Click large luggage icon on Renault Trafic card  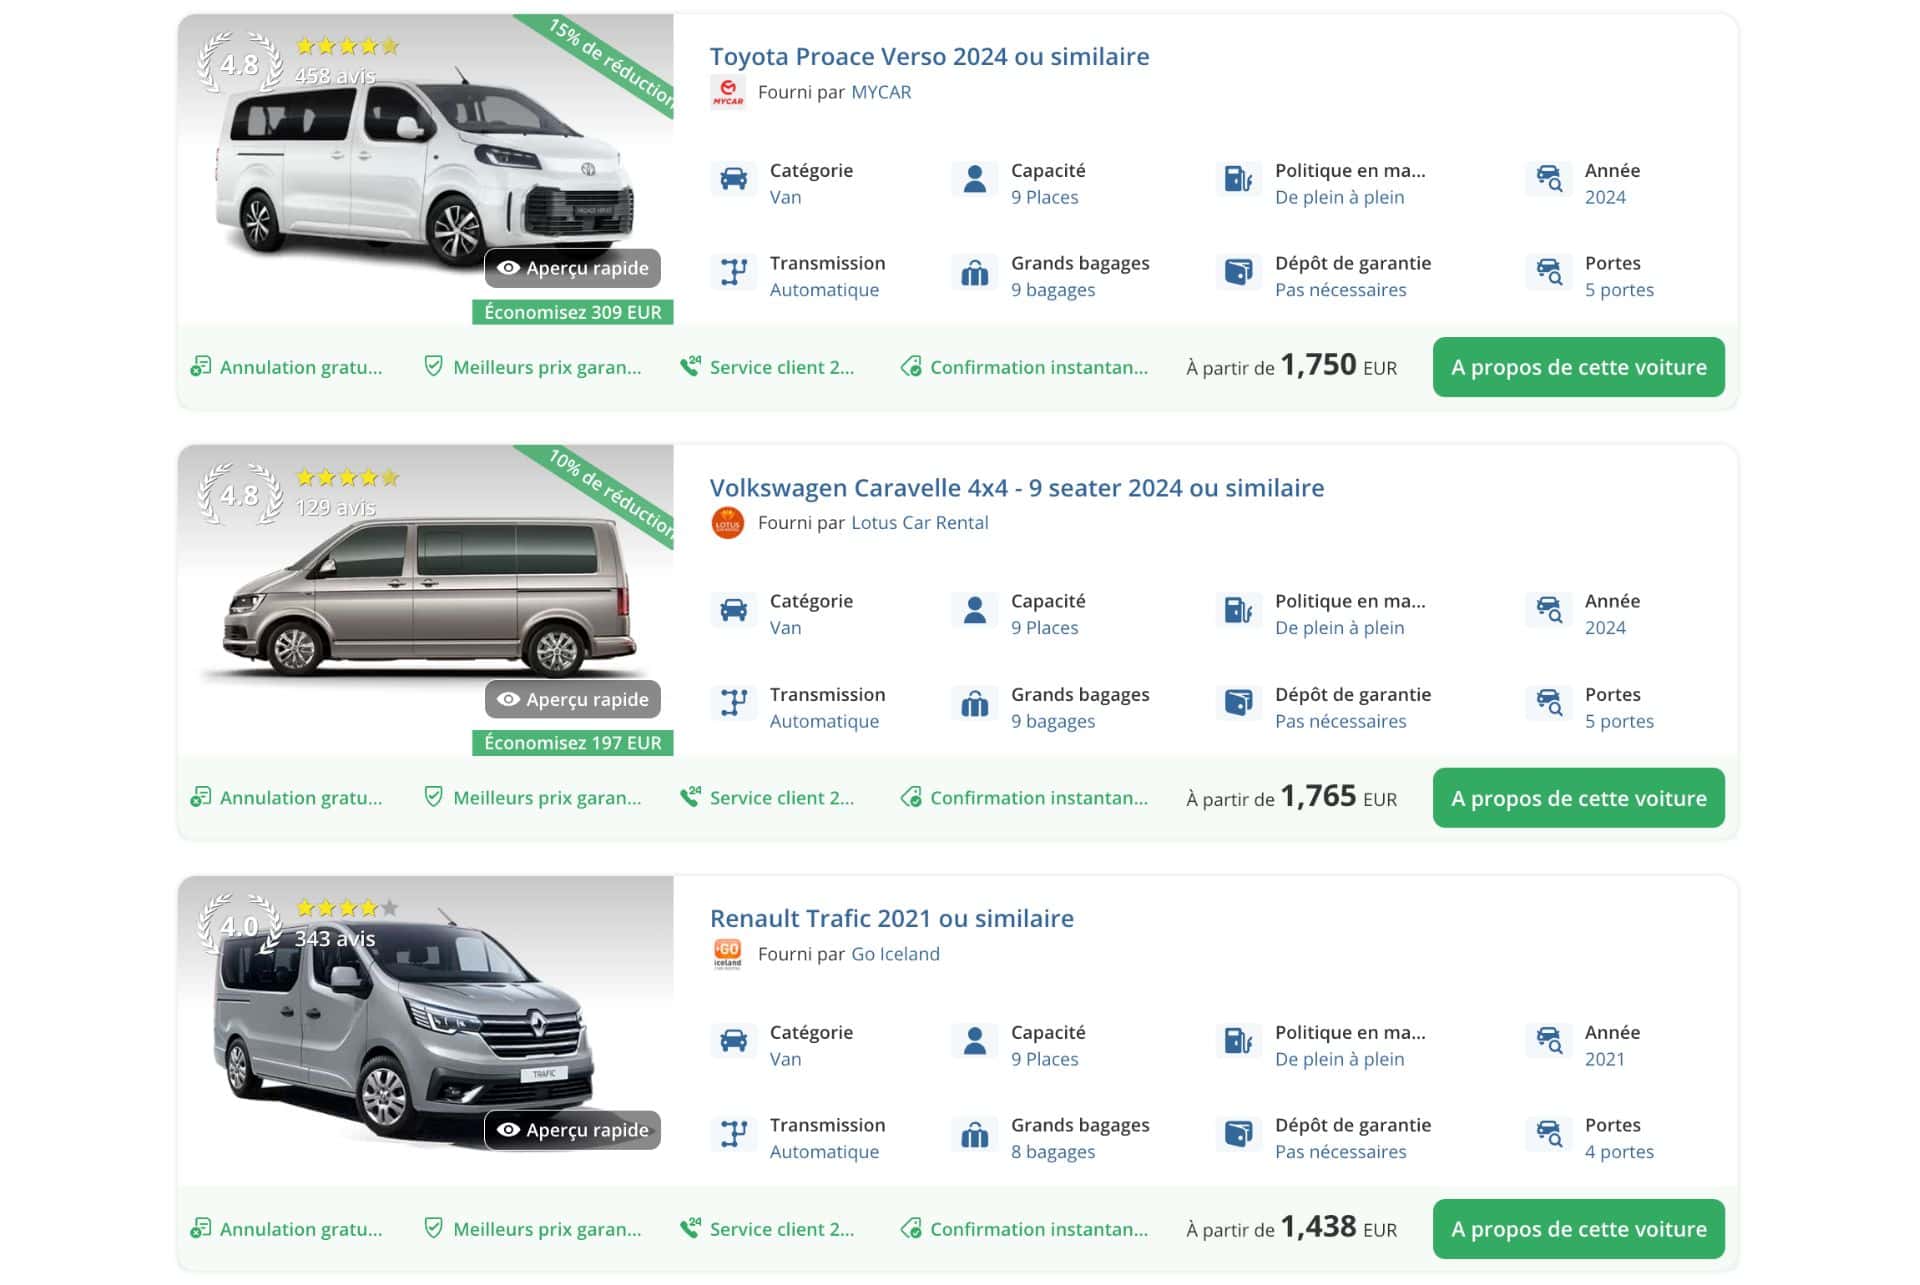(974, 1135)
